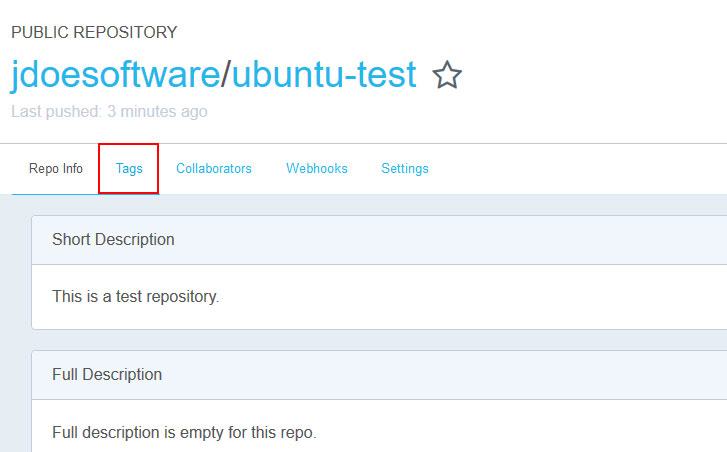Click the slash between owner and repo name
Viewport: 727px width, 452px height.
[226, 74]
